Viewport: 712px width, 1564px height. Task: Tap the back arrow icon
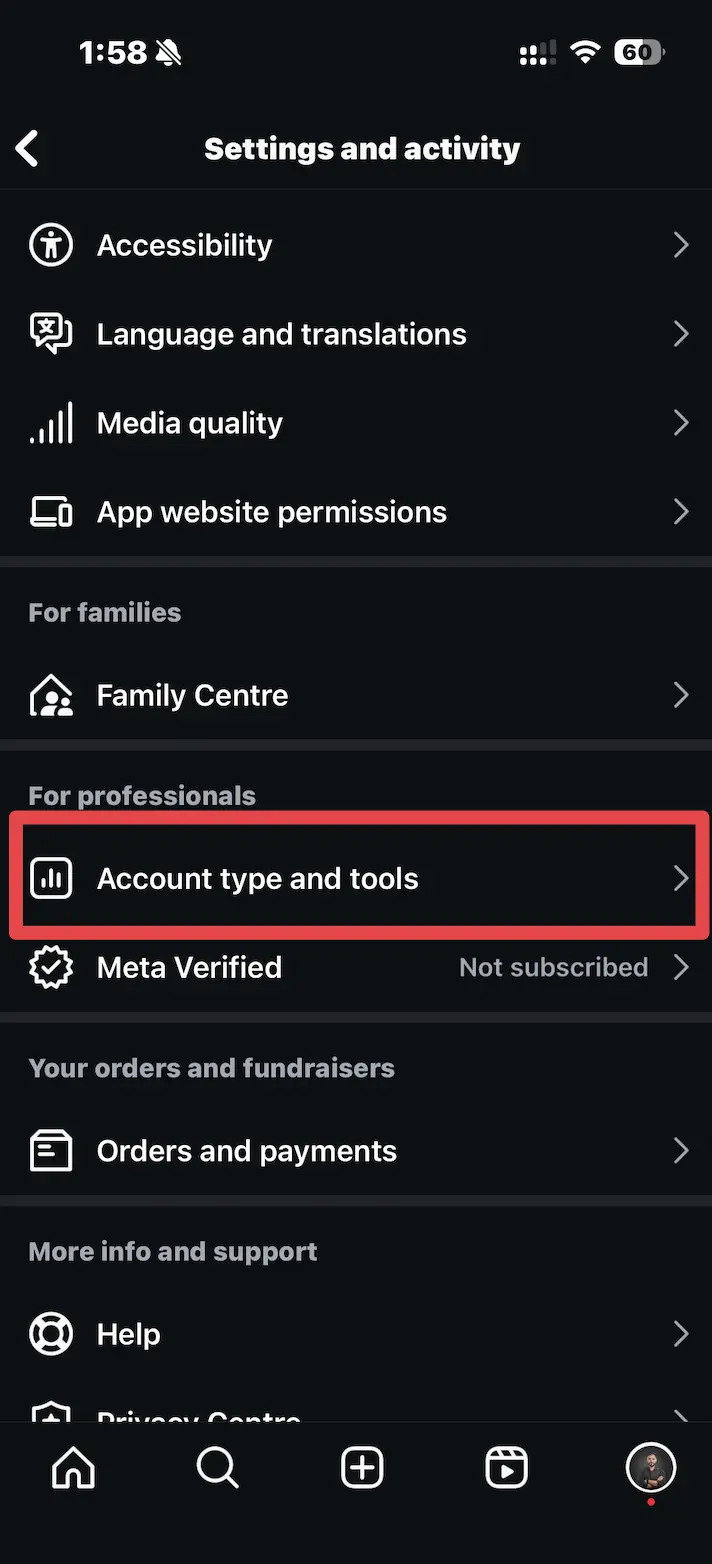(28, 149)
